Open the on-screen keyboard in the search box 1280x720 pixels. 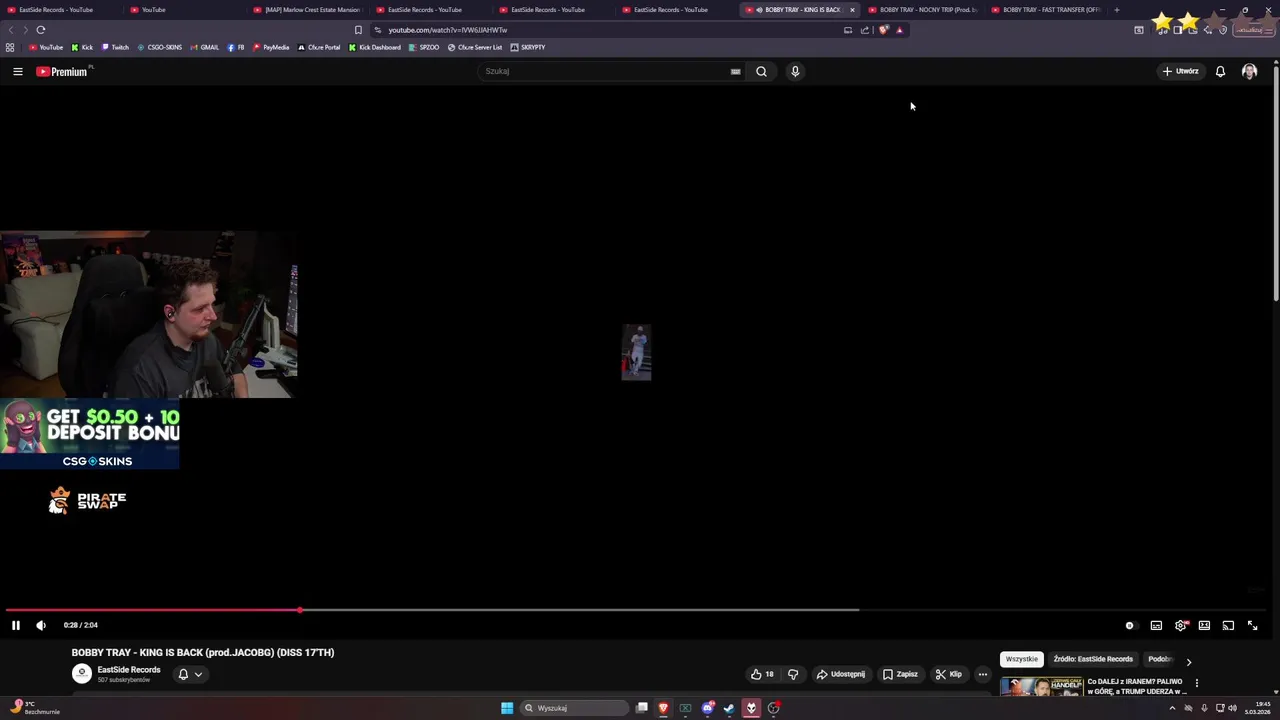click(735, 71)
